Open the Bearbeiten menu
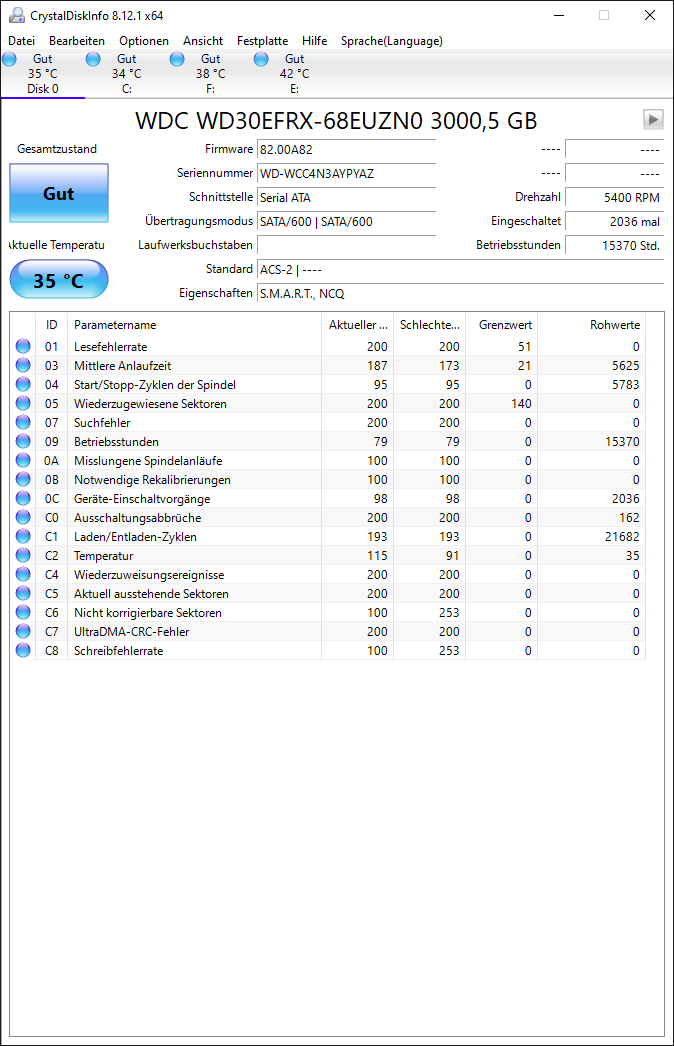The image size is (674, 1046). (77, 41)
